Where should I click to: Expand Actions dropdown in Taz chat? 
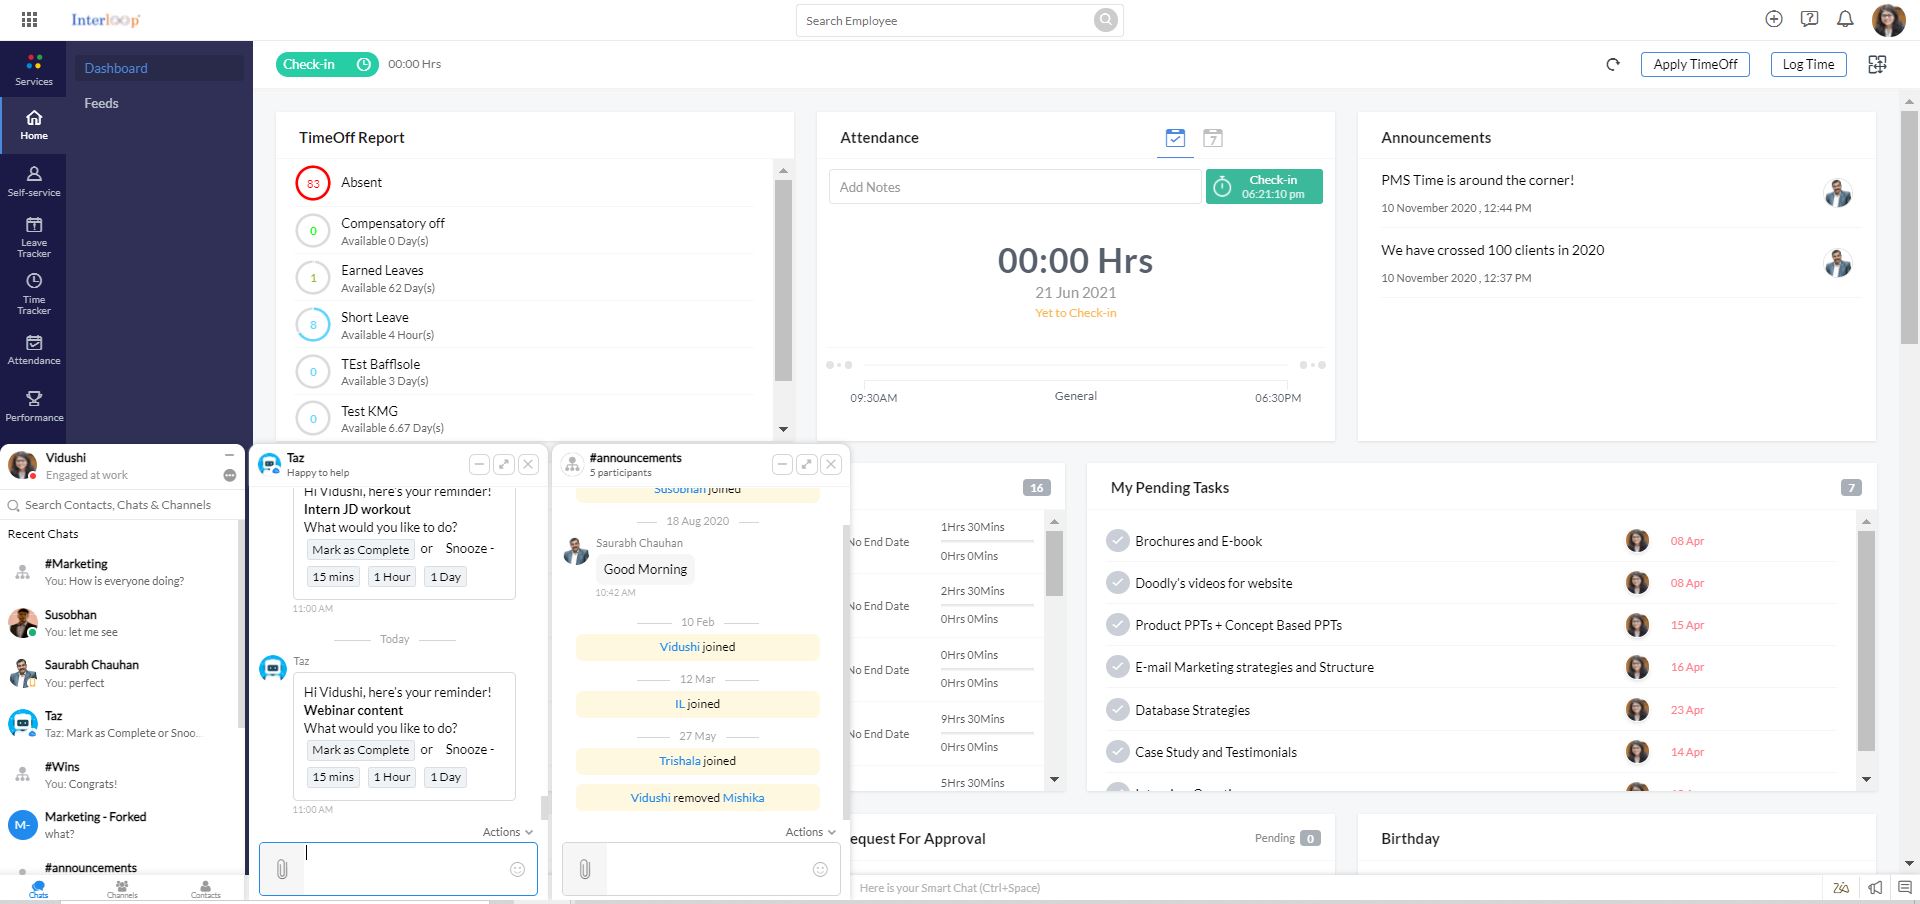(x=508, y=832)
